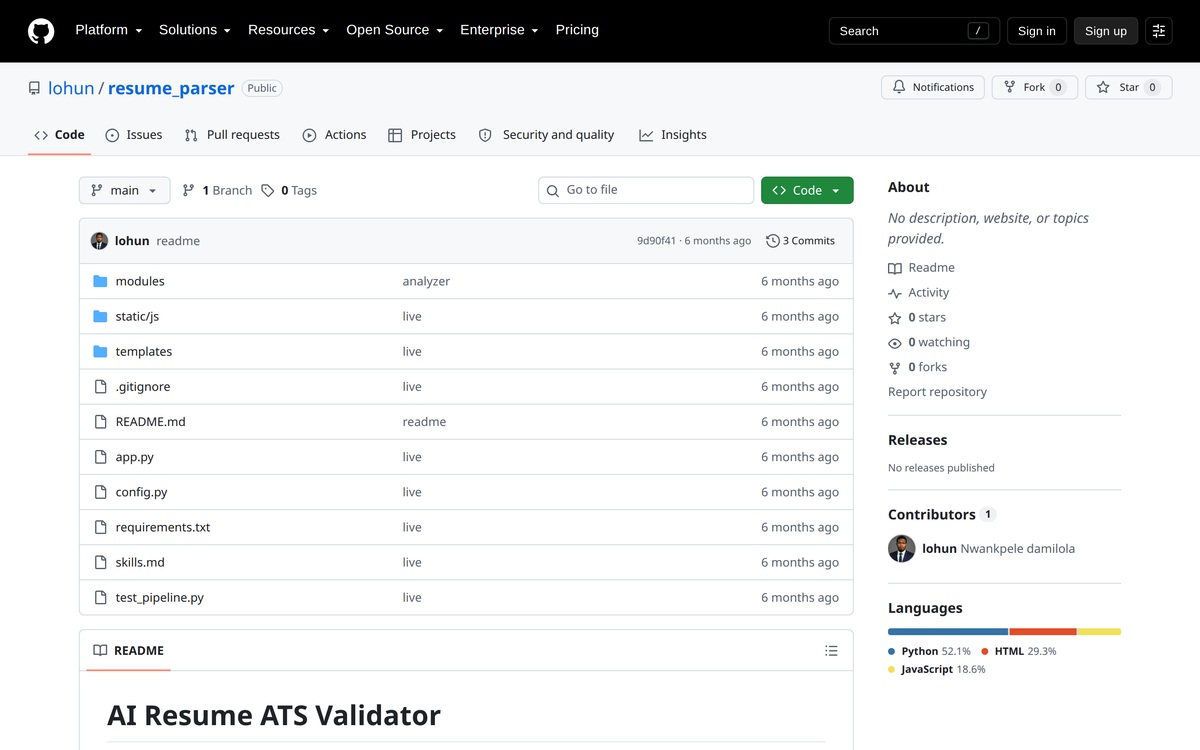1200x750 pixels.
Task: Open the config.py file
Action: pyautogui.click(x=142, y=492)
